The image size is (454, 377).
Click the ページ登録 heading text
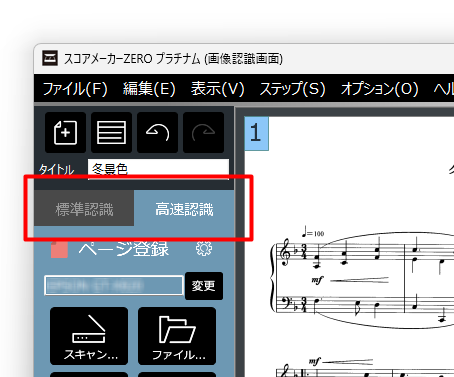pos(124,249)
